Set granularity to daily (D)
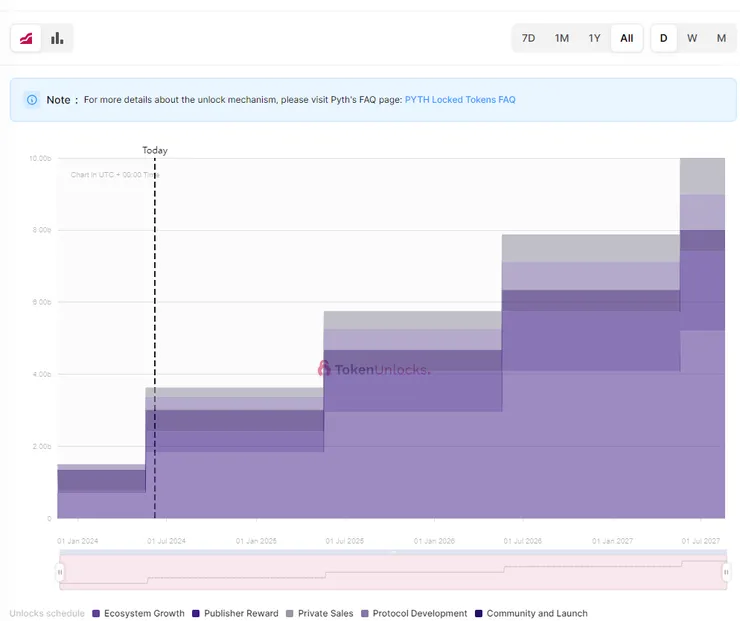Viewport: 740px width, 621px height. [x=663, y=38]
